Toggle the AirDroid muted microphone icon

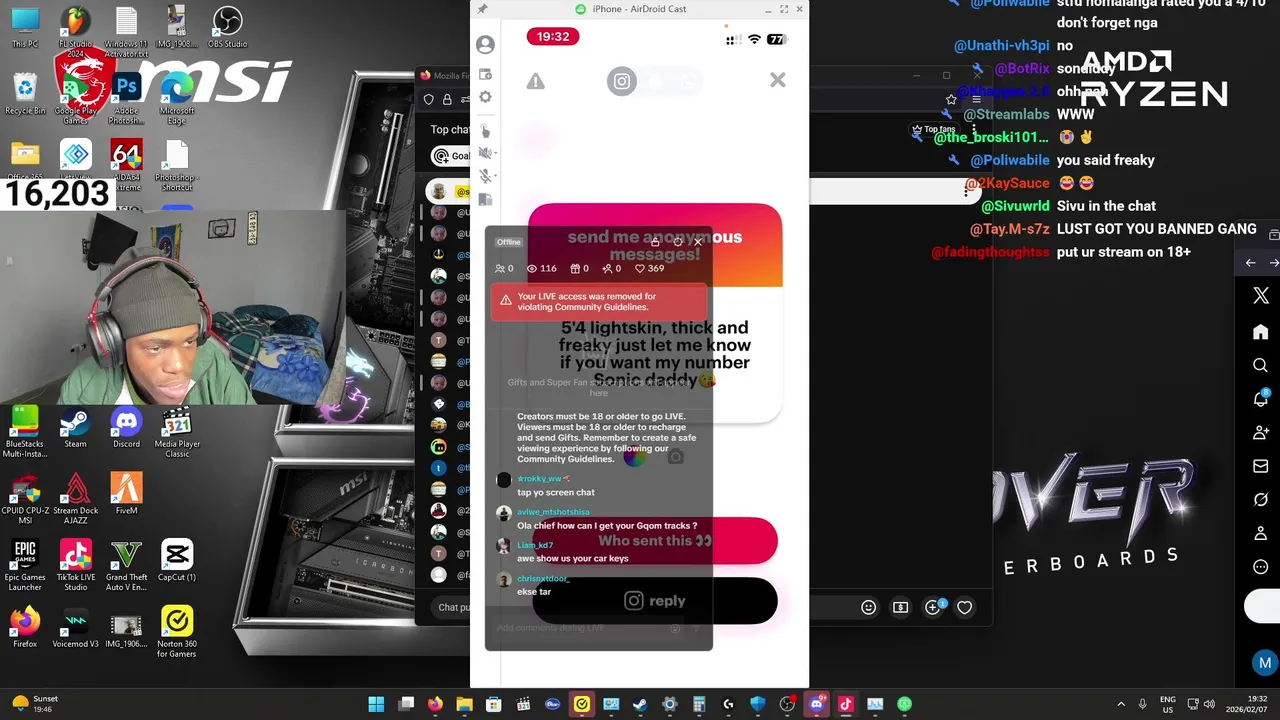tap(484, 176)
